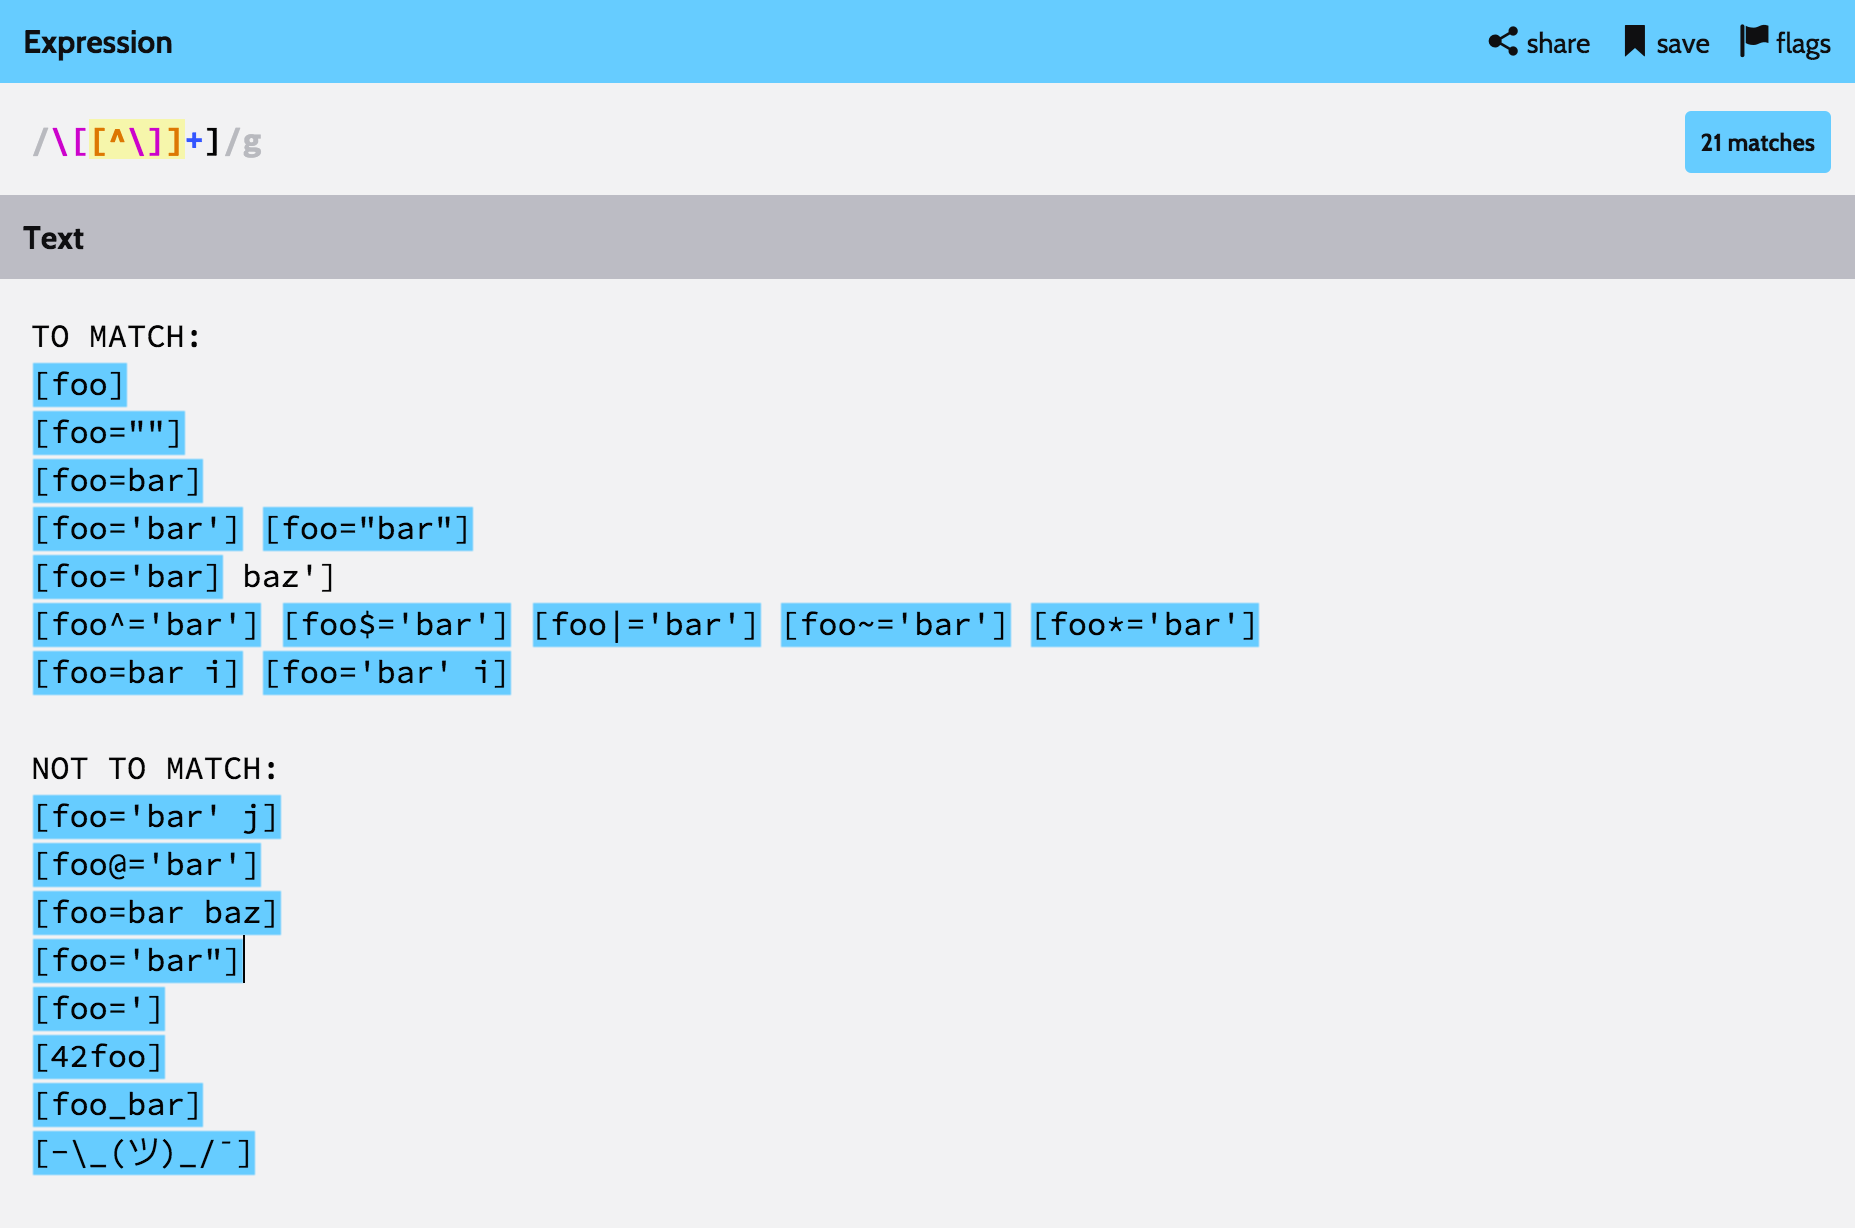Select the Expression section header
1855x1228 pixels.
point(98,42)
